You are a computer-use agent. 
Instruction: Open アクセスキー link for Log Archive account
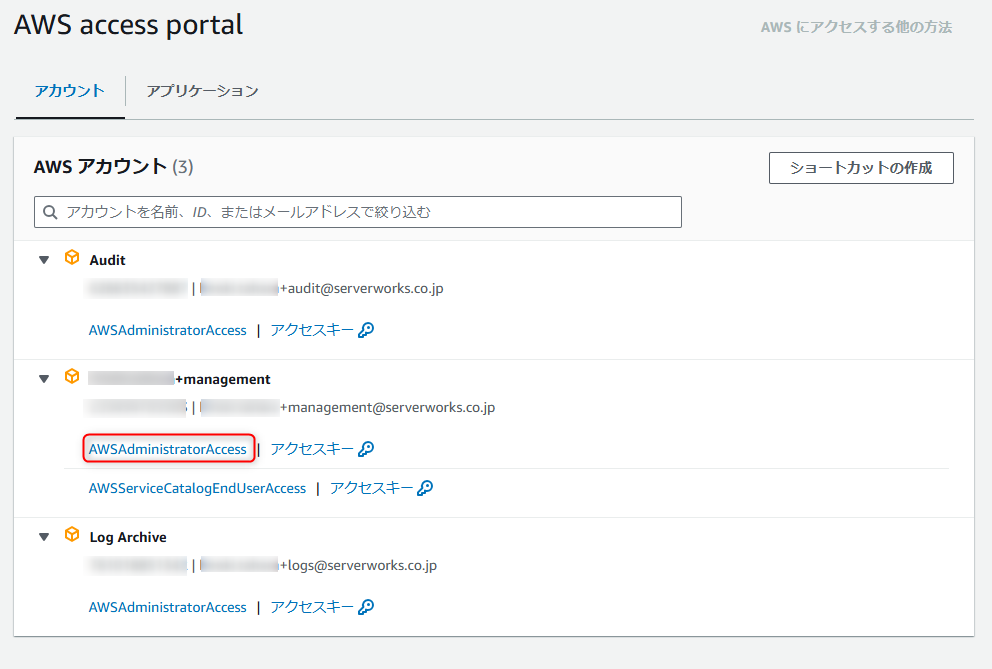point(312,607)
